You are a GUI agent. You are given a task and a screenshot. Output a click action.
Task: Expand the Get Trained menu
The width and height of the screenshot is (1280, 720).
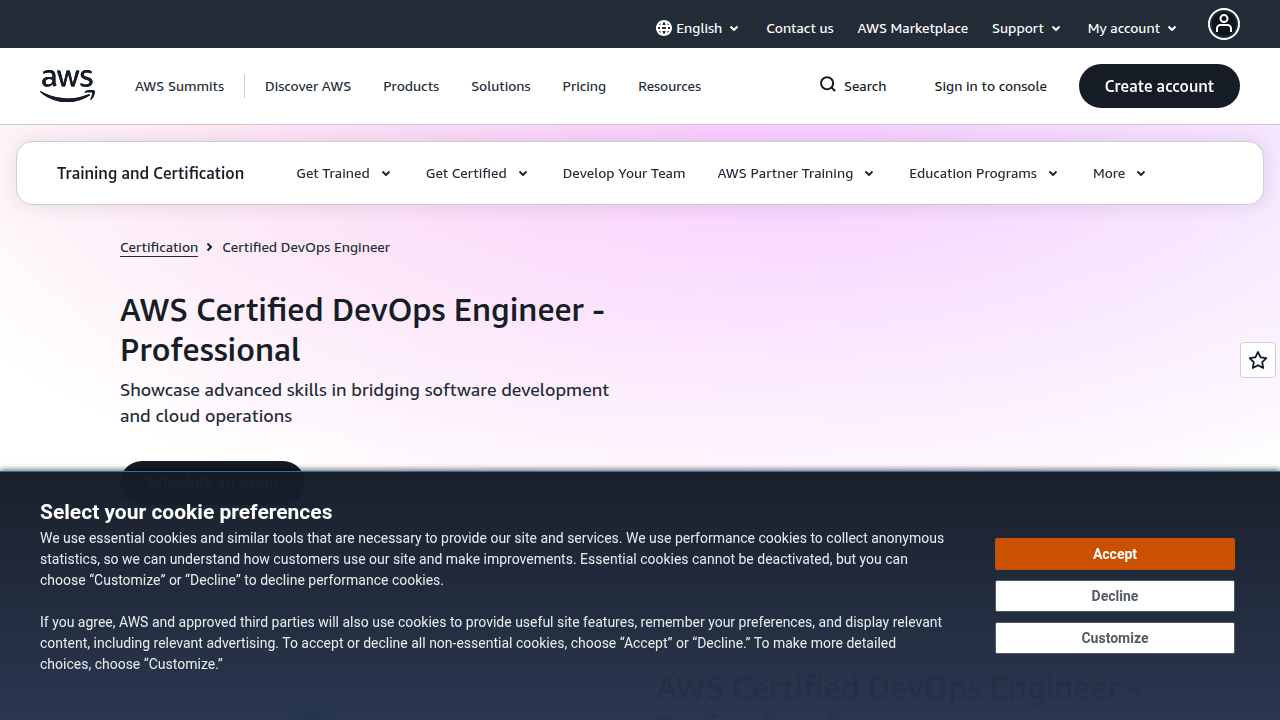tap(344, 173)
